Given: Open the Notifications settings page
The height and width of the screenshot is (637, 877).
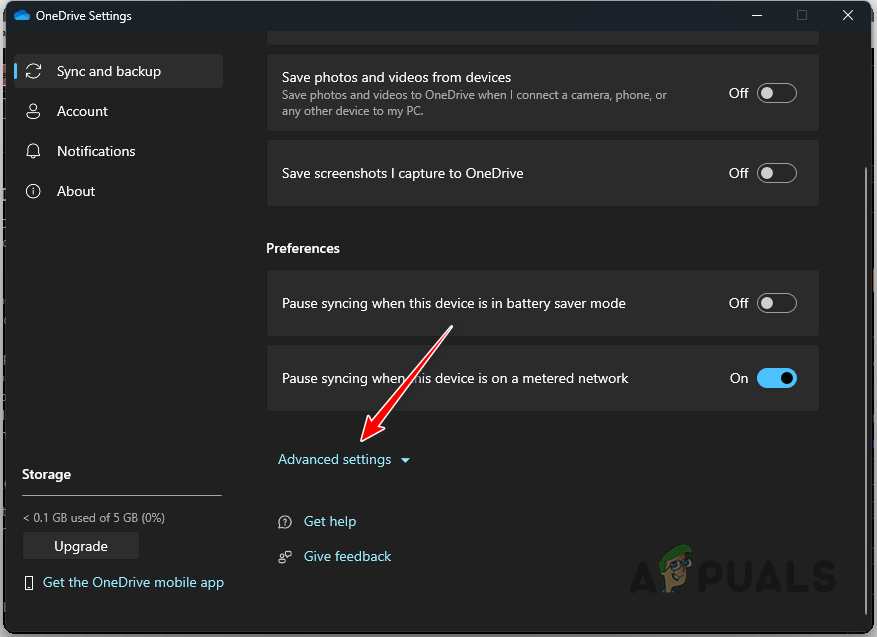Looking at the screenshot, I should point(97,151).
